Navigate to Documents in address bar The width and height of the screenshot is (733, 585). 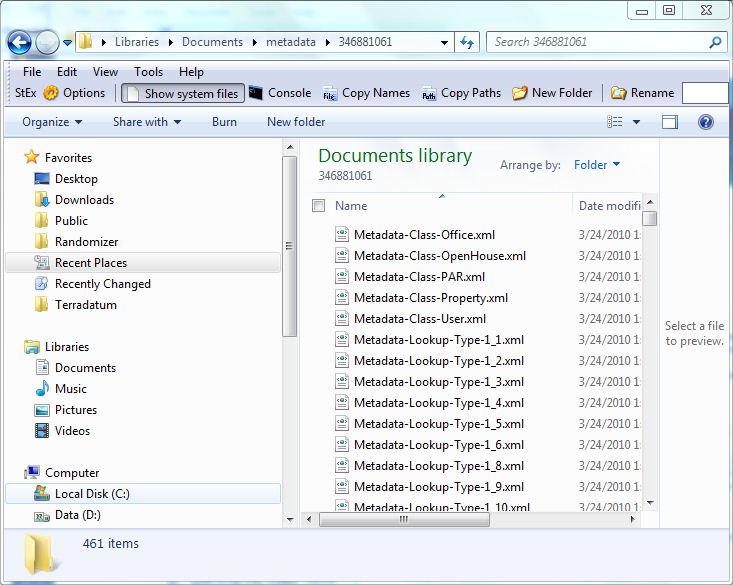pyautogui.click(x=212, y=42)
